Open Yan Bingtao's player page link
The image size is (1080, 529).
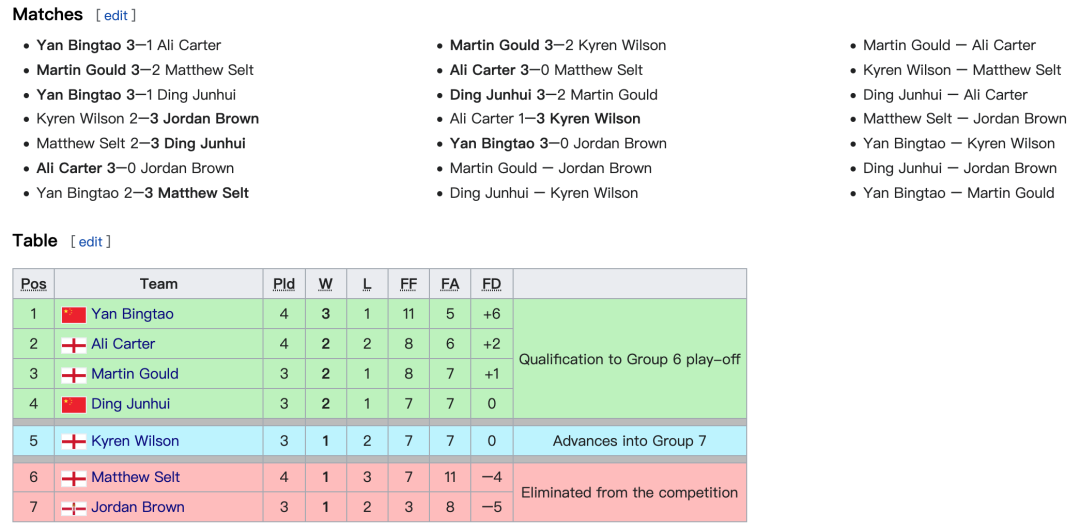pyautogui.click(x=132, y=314)
